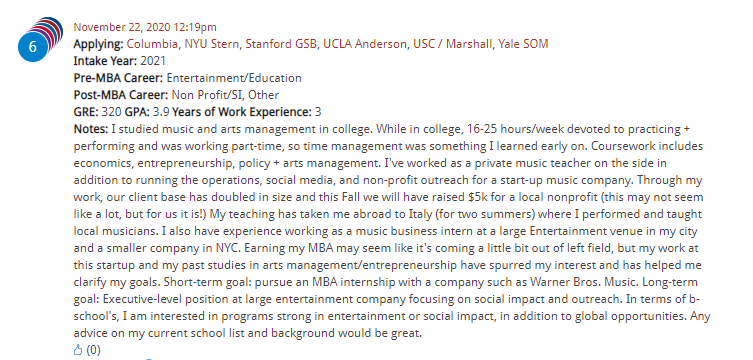Screen dimensions: 753x360
Task: Go to the Yale SOM link
Action: pyautogui.click(x=523, y=44)
